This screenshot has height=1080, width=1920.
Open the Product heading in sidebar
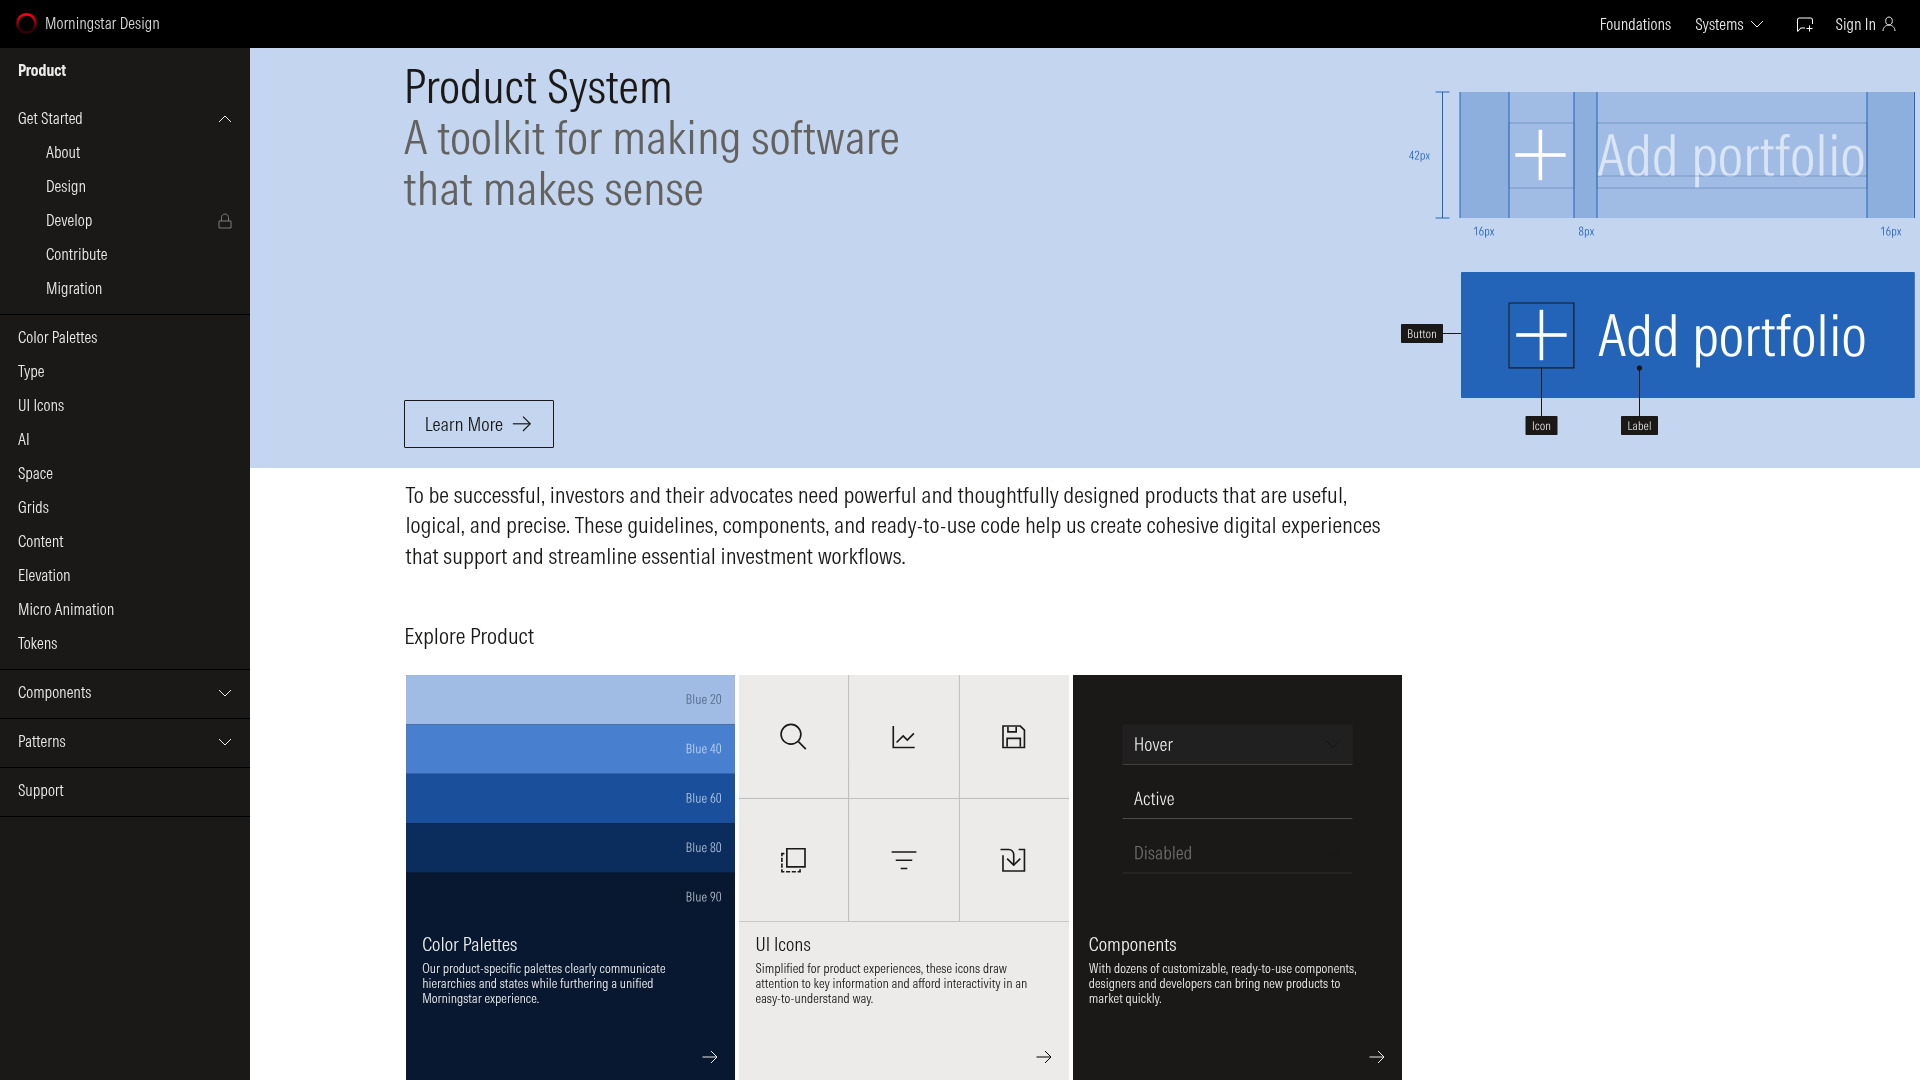pyautogui.click(x=42, y=71)
